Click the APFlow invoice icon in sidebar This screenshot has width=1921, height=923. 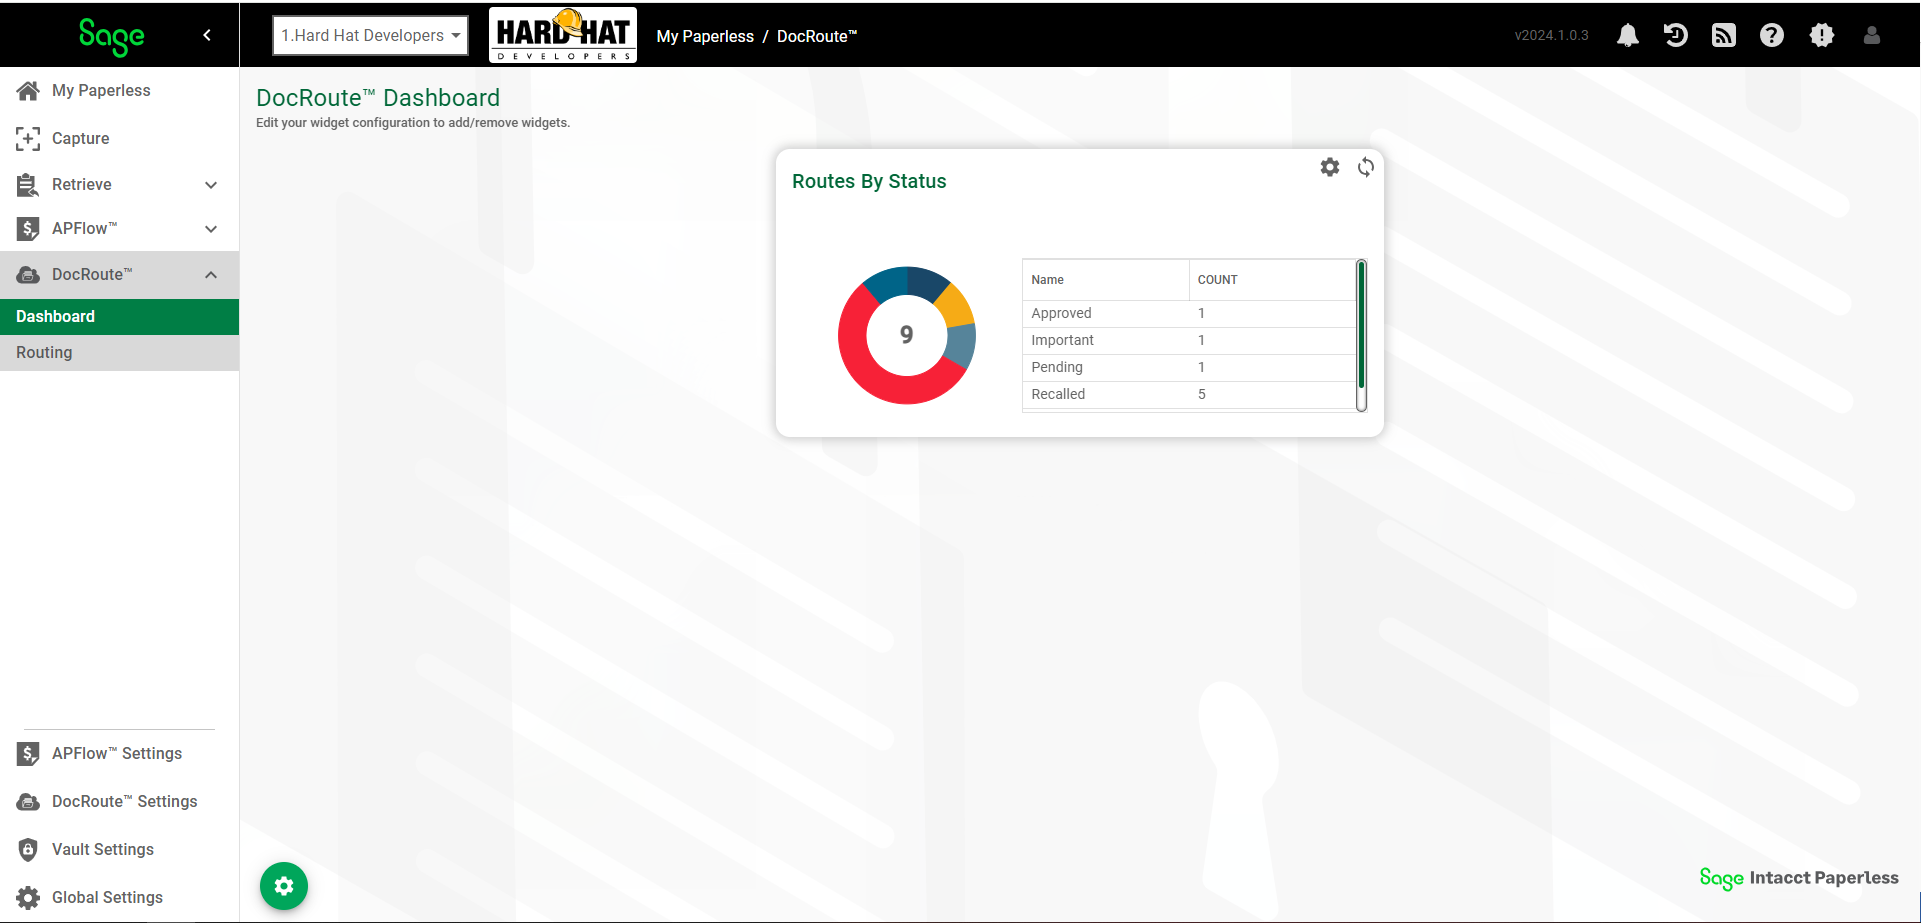(x=28, y=229)
